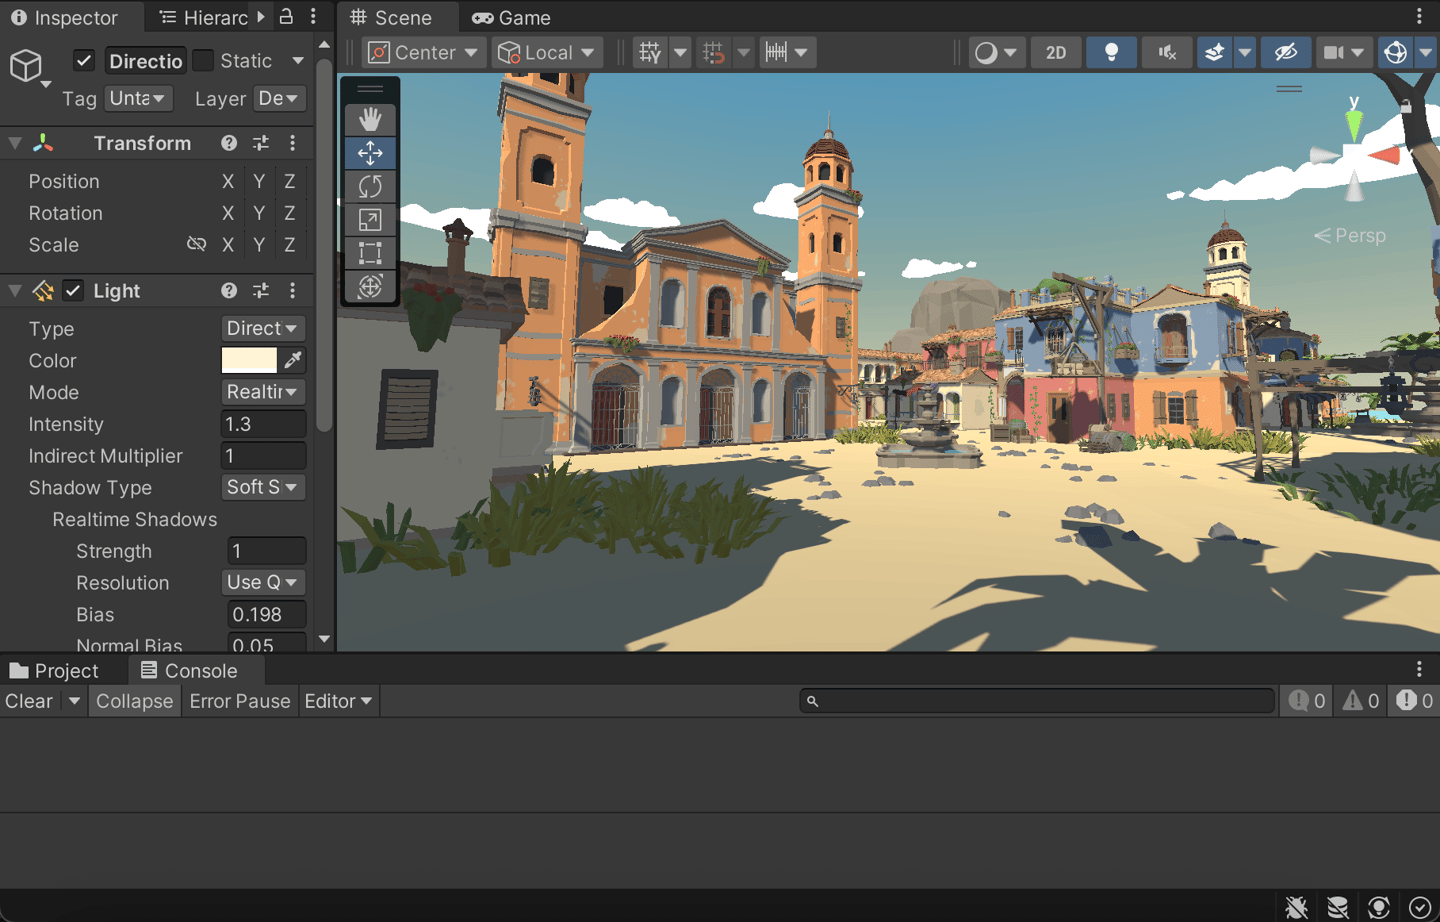Collapse the Transform component section
This screenshot has width=1440, height=922.
pos(15,144)
